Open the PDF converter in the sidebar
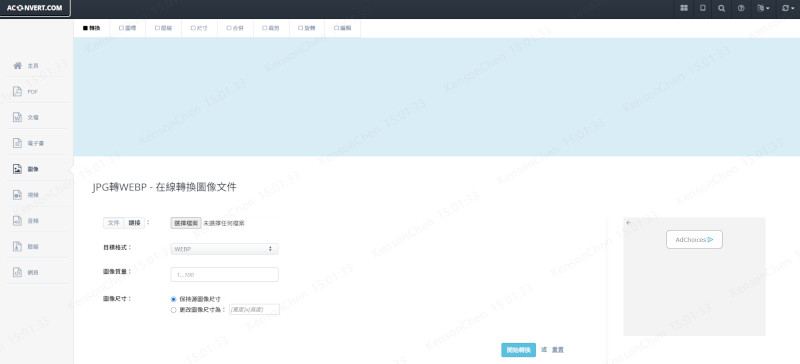The width and height of the screenshot is (800, 364). click(x=17, y=92)
